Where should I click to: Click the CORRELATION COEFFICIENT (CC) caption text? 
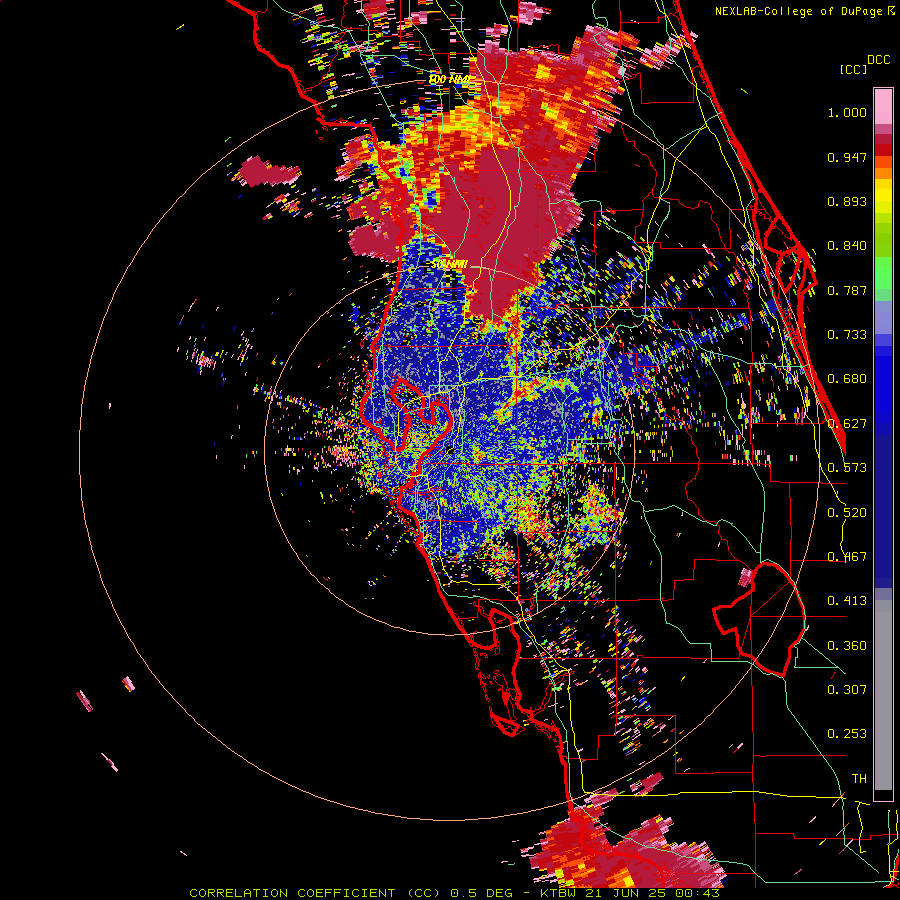(314, 893)
